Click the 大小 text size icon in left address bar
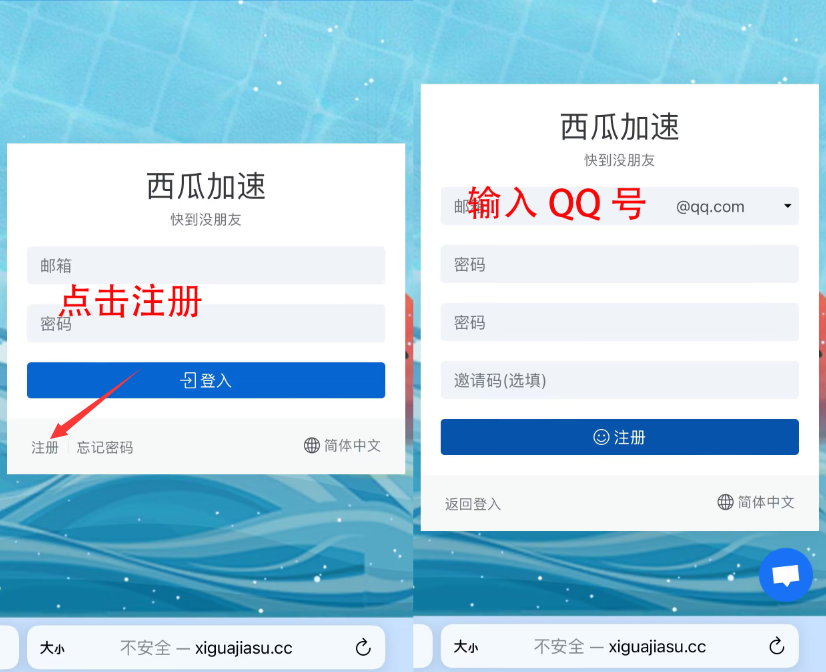The width and height of the screenshot is (826, 672). (x=52, y=648)
